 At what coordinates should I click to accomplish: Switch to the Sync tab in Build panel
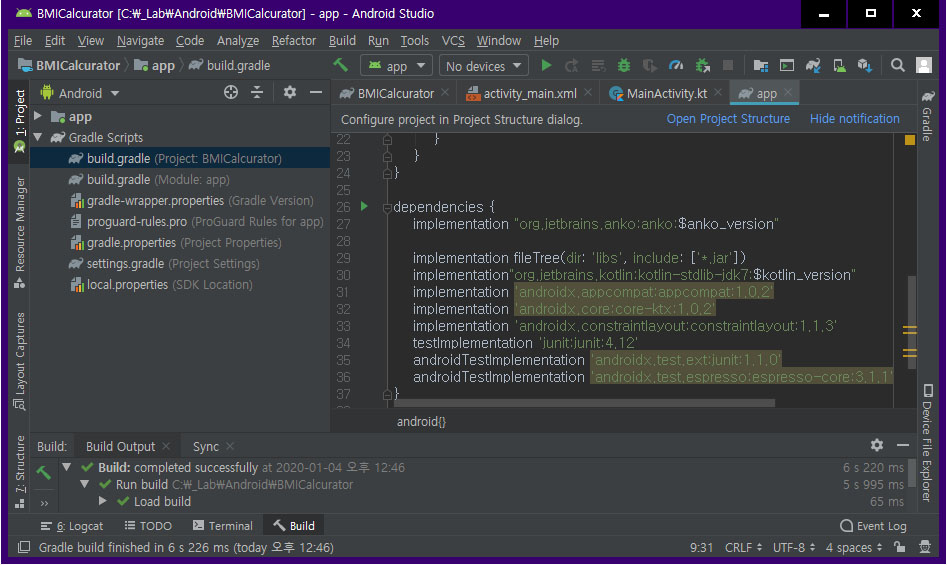pyautogui.click(x=205, y=447)
